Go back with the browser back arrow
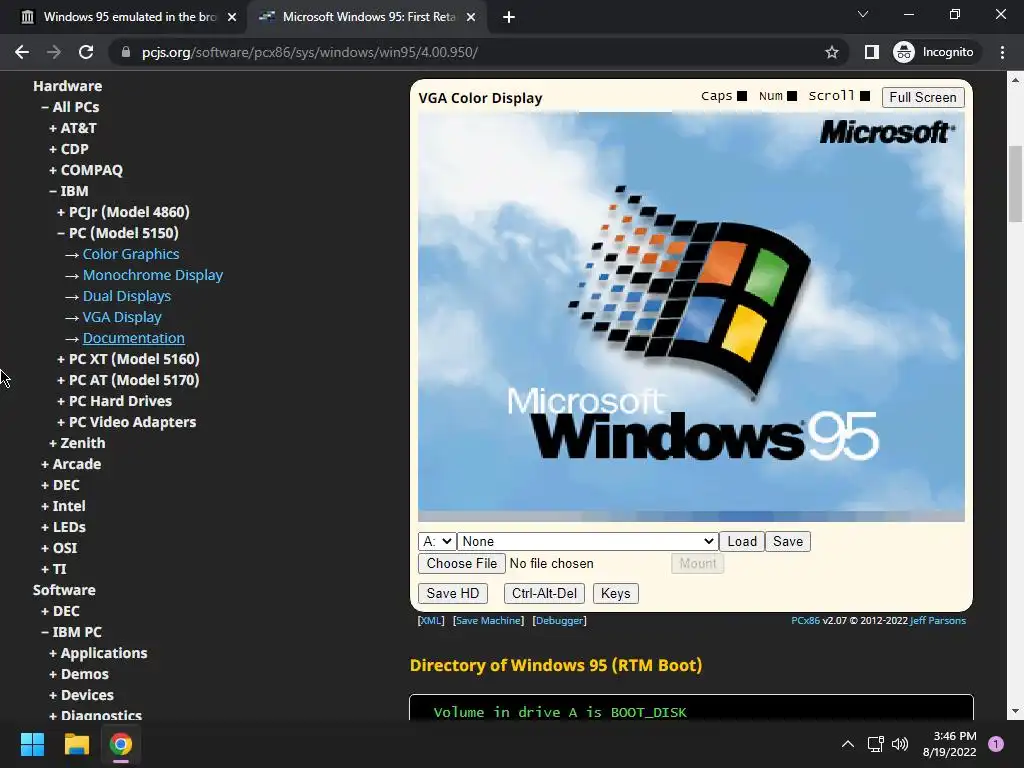The width and height of the screenshot is (1024, 768). [22, 52]
